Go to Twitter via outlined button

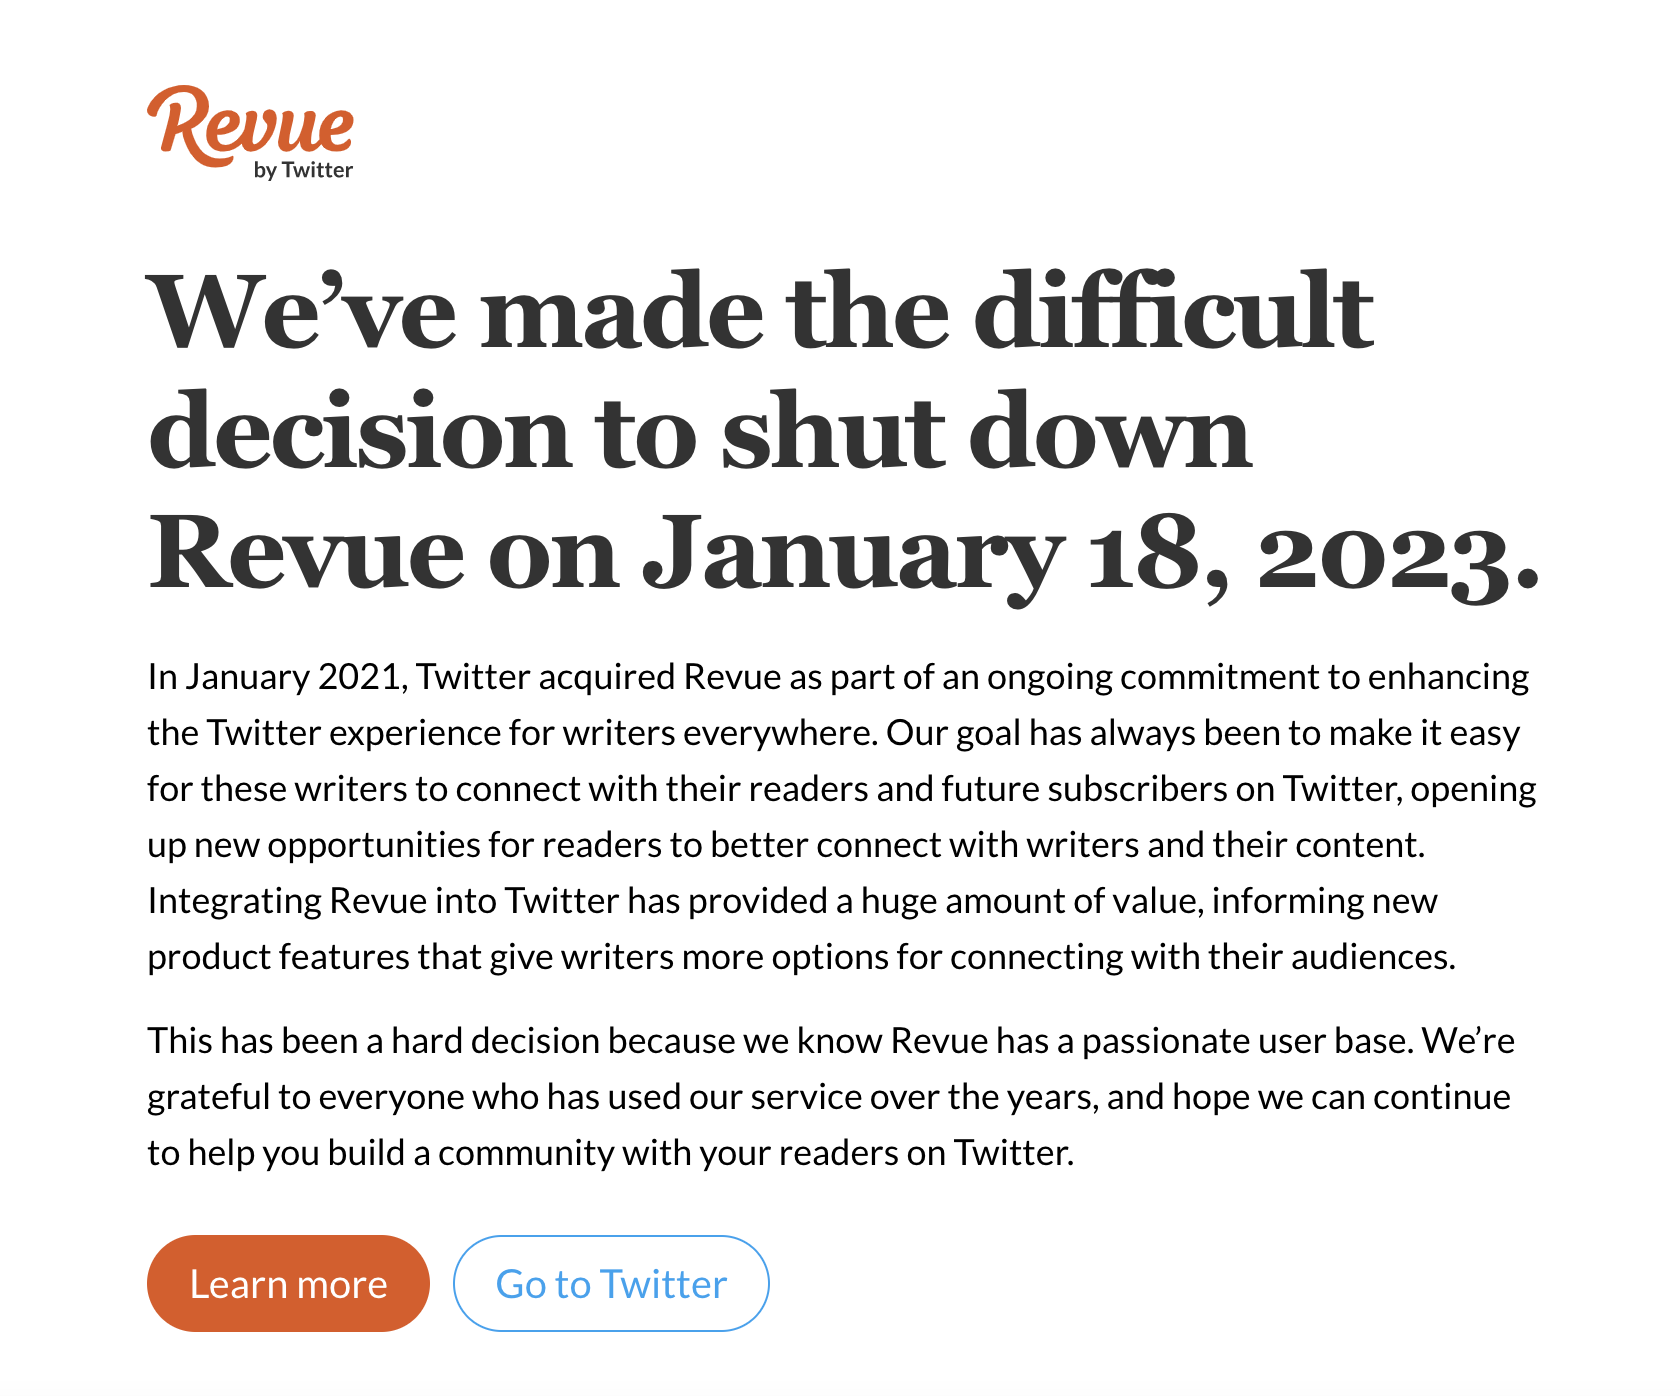pyautogui.click(x=611, y=1283)
